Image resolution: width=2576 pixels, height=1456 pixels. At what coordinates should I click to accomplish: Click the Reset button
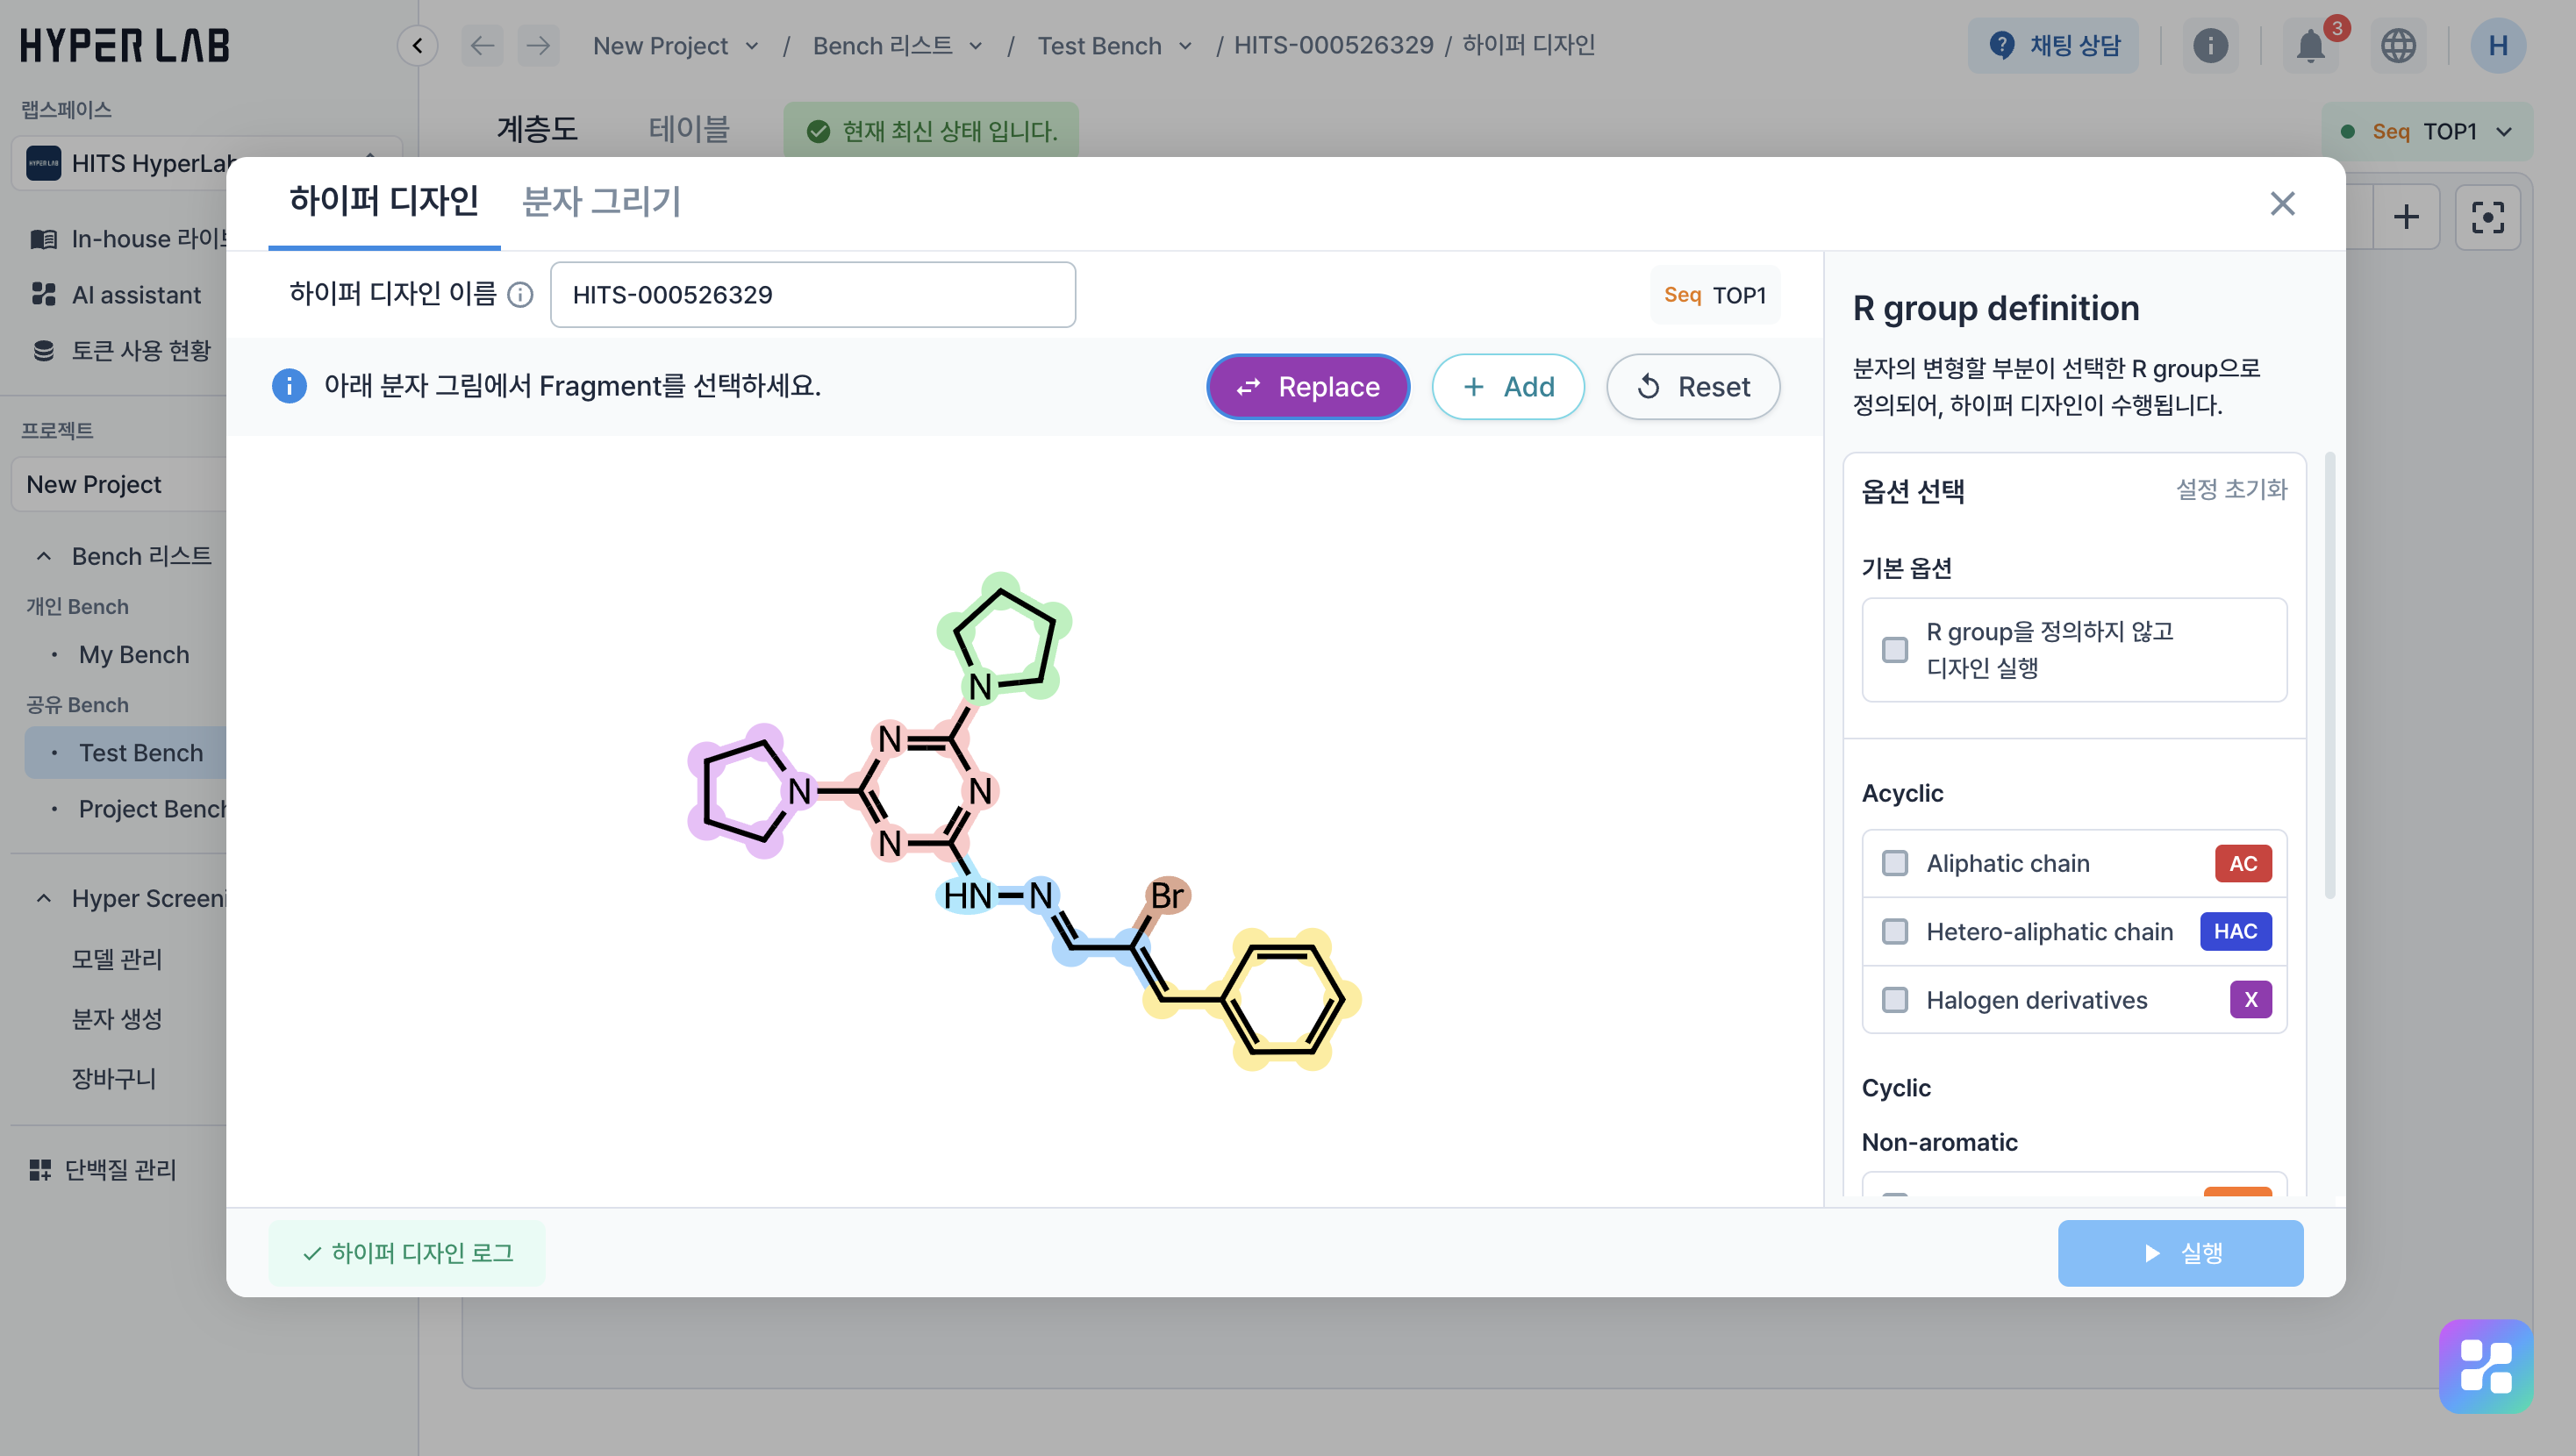tap(1692, 387)
